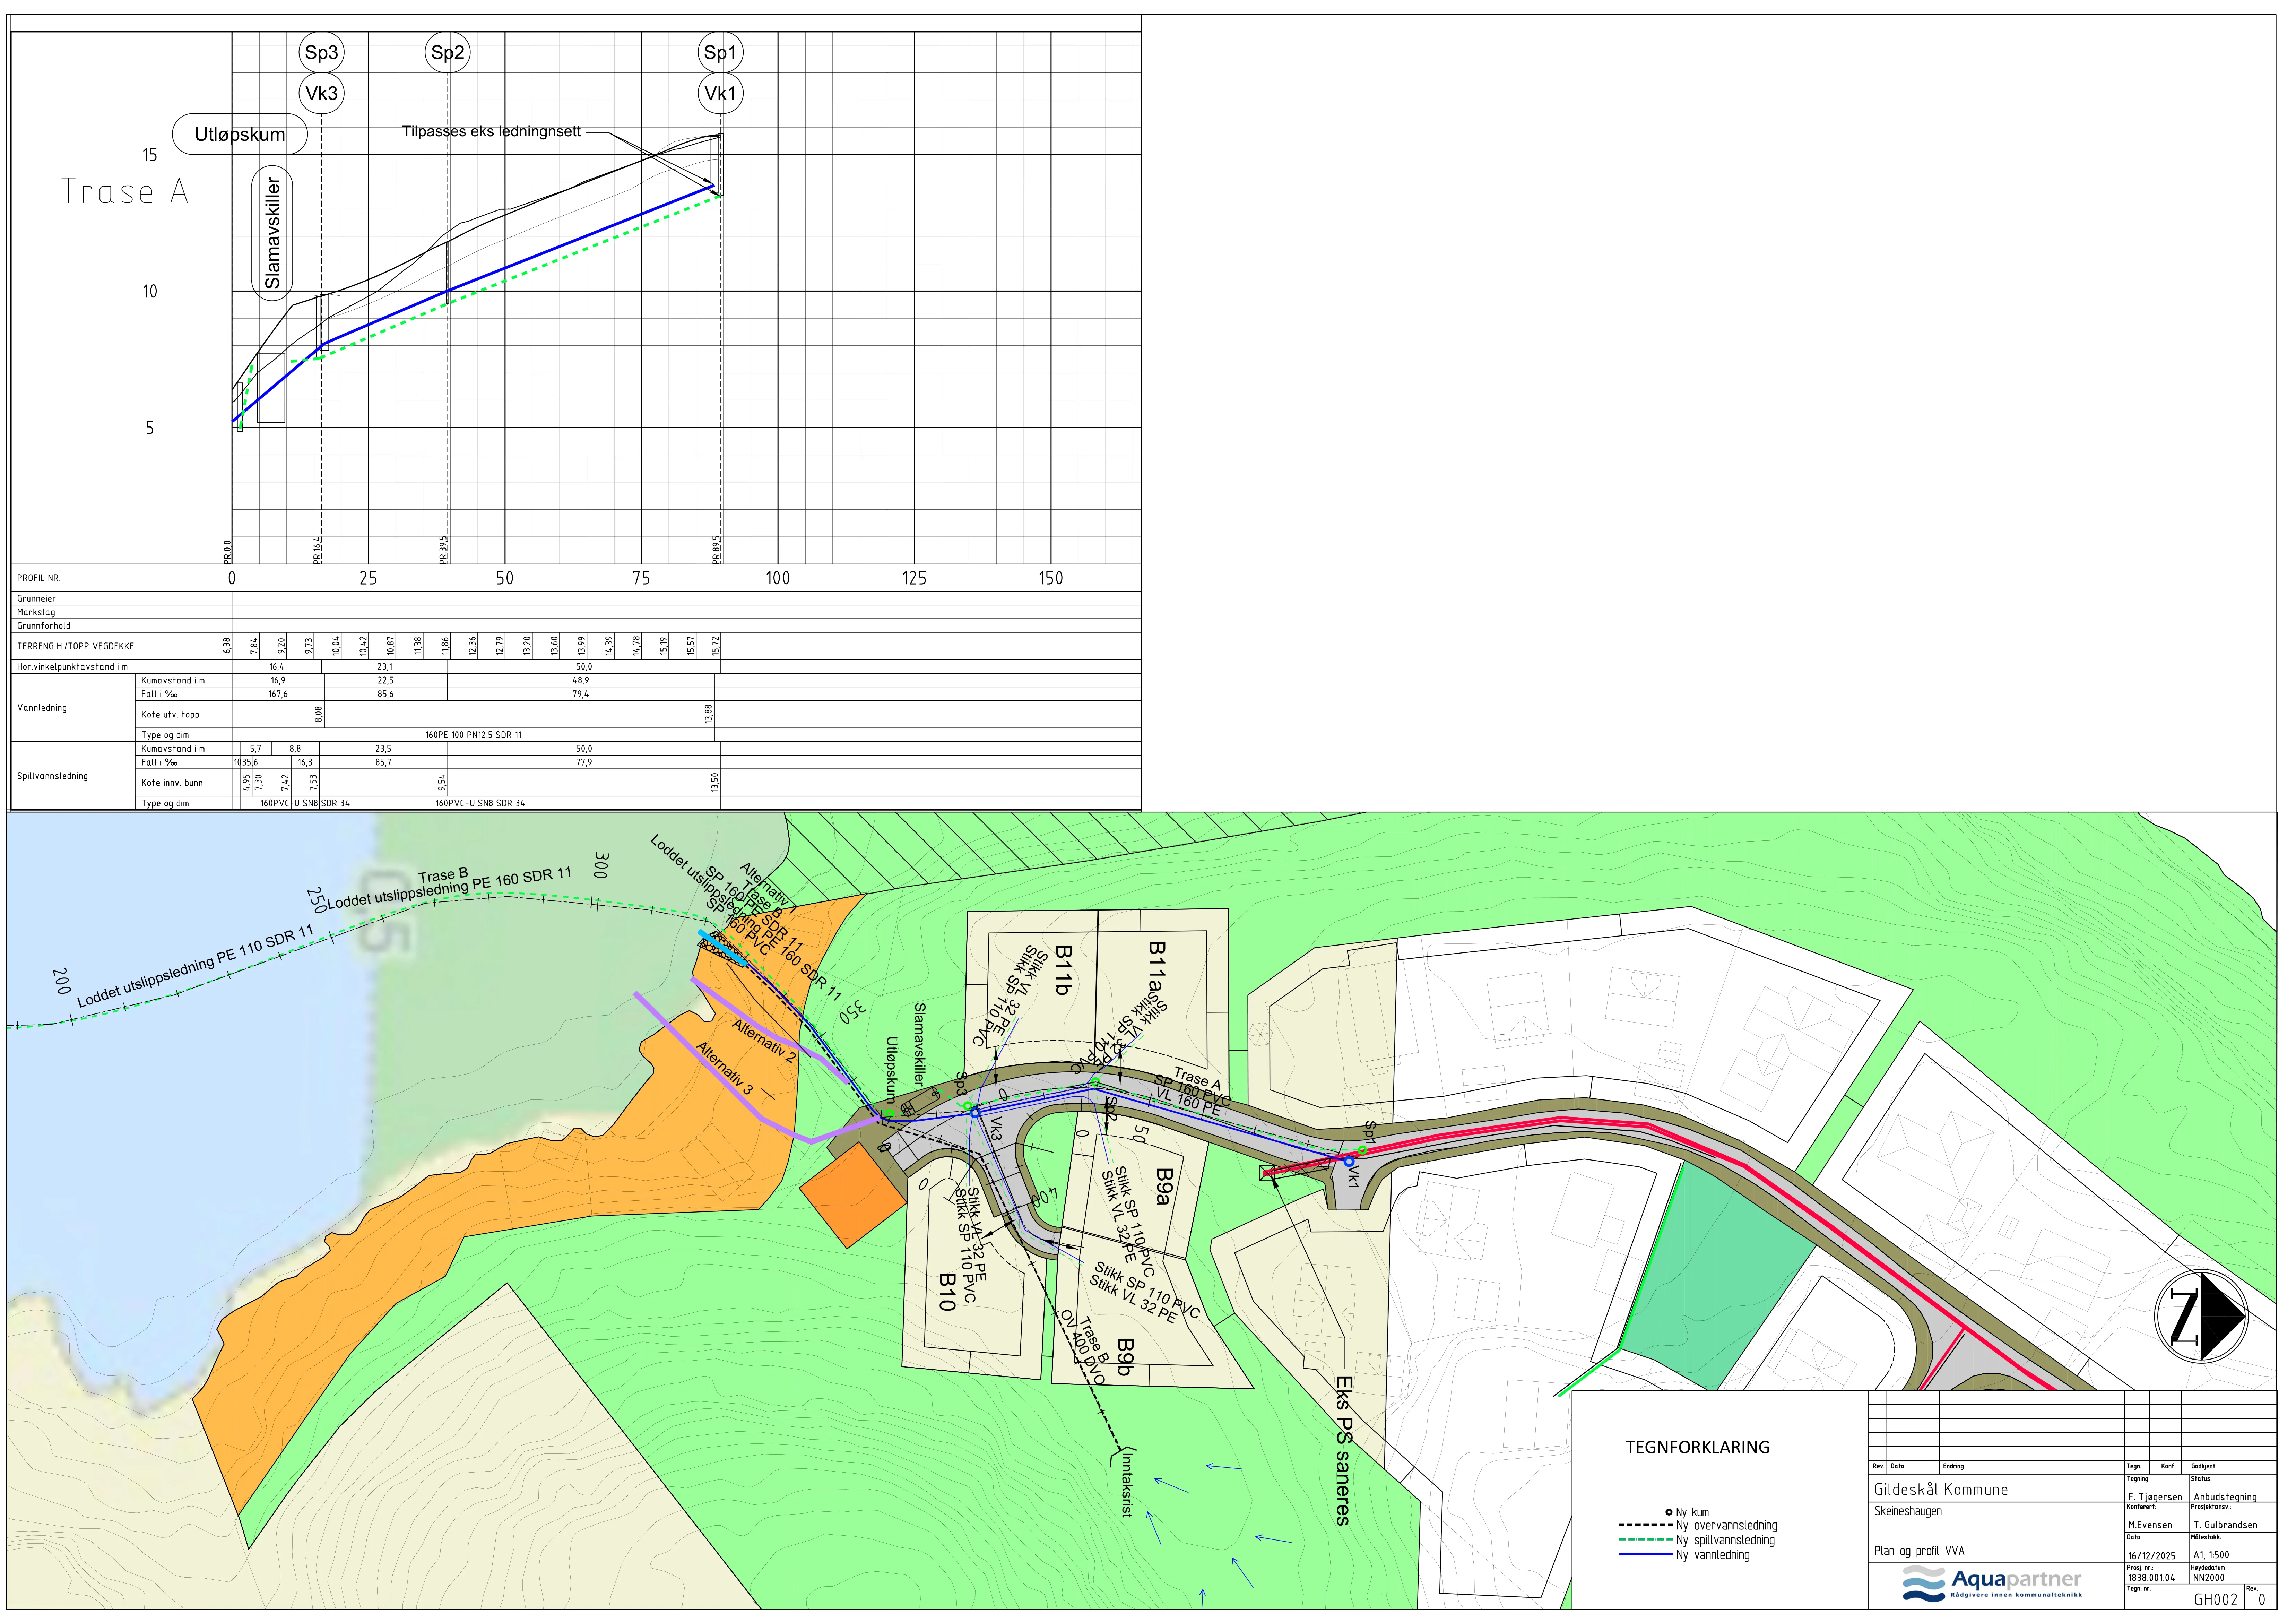
Task: Click the vertical Slamavskiller label in the profile
Action: (272, 233)
